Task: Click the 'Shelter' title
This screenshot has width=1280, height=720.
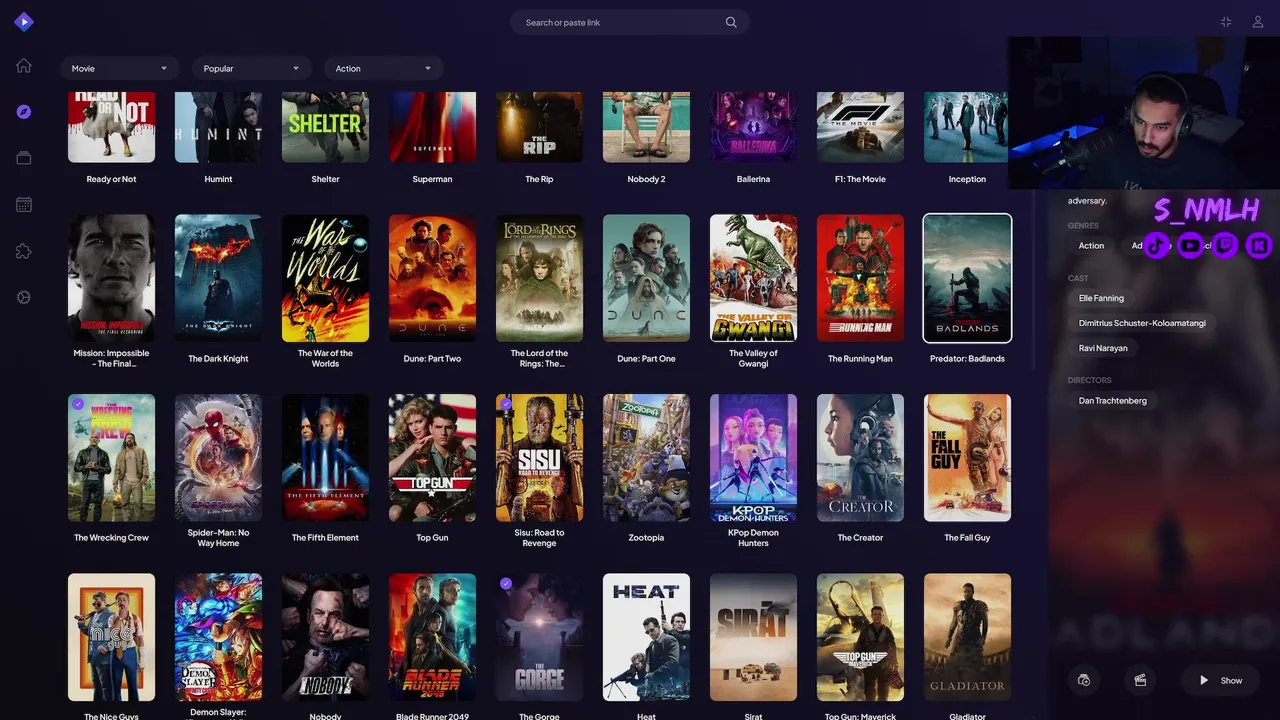Action: coord(325,179)
